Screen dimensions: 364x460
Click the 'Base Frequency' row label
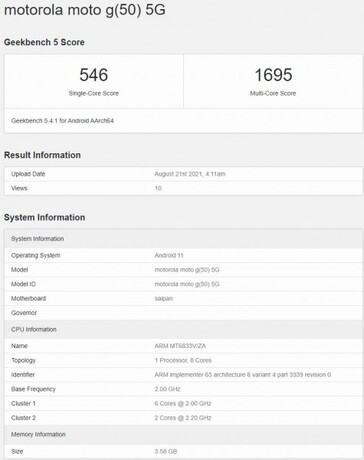tap(33, 389)
